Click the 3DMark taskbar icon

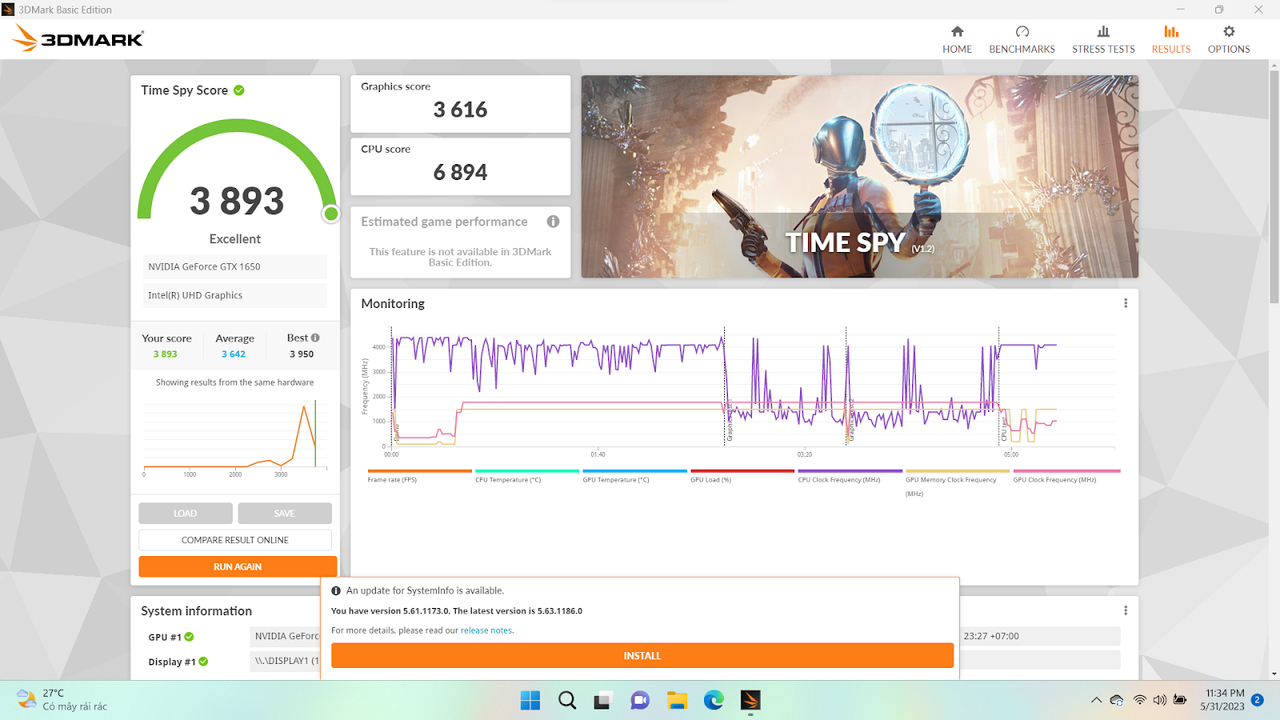[x=750, y=700]
